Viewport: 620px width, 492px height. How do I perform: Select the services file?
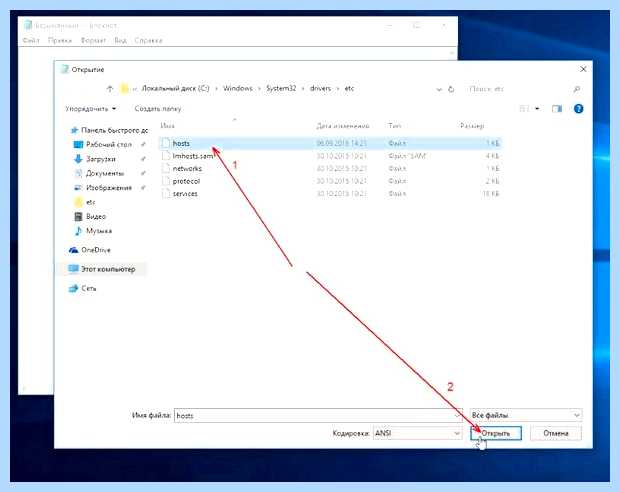coord(331,194)
